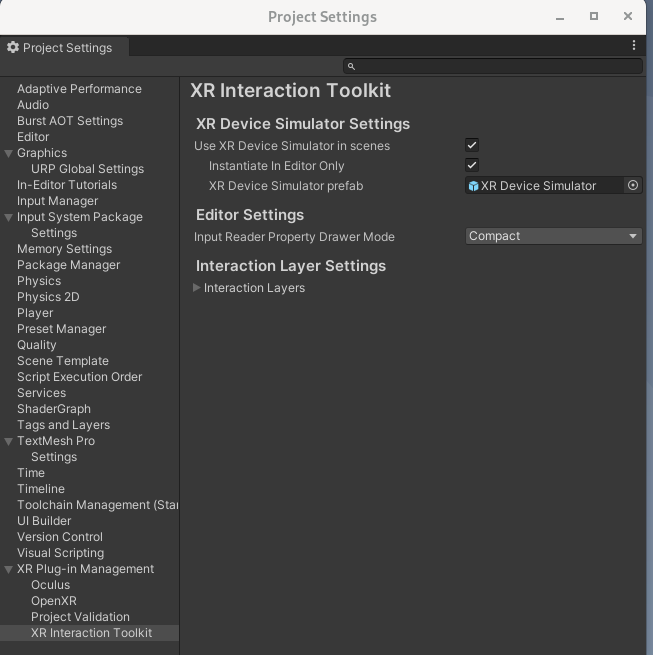
Task: Uncheck Instantiate In Editor Only
Action: coord(472,165)
